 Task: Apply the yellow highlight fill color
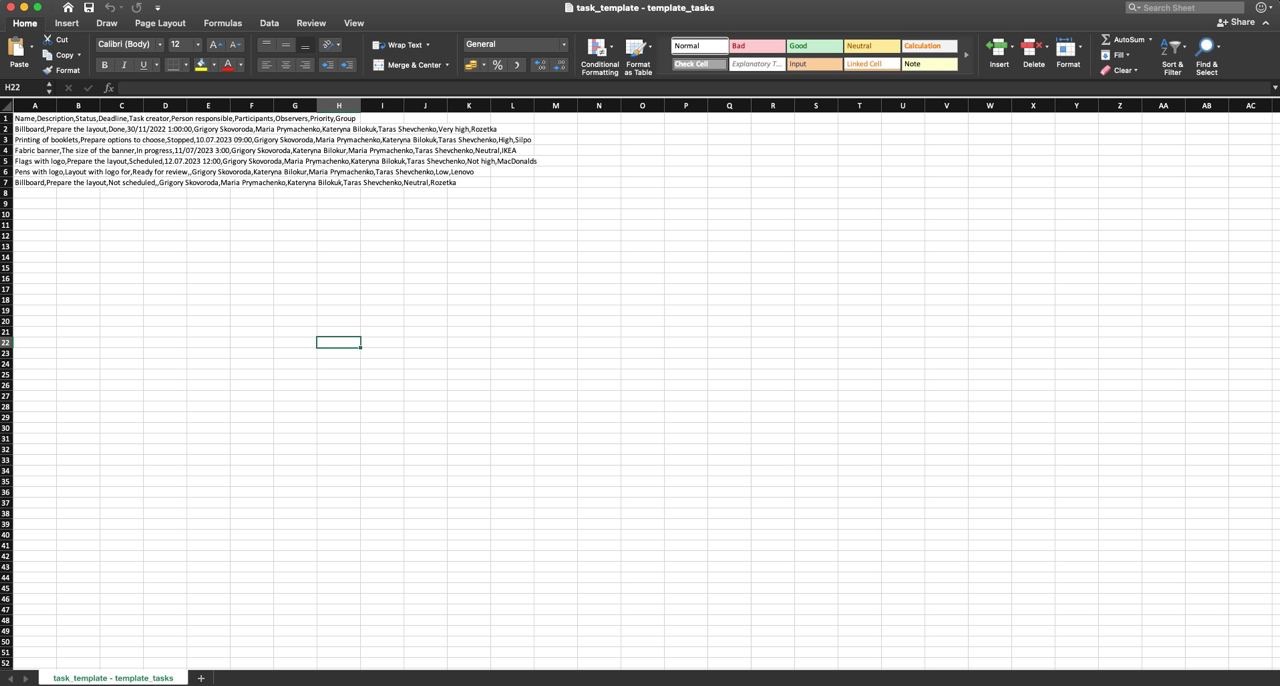(201, 65)
